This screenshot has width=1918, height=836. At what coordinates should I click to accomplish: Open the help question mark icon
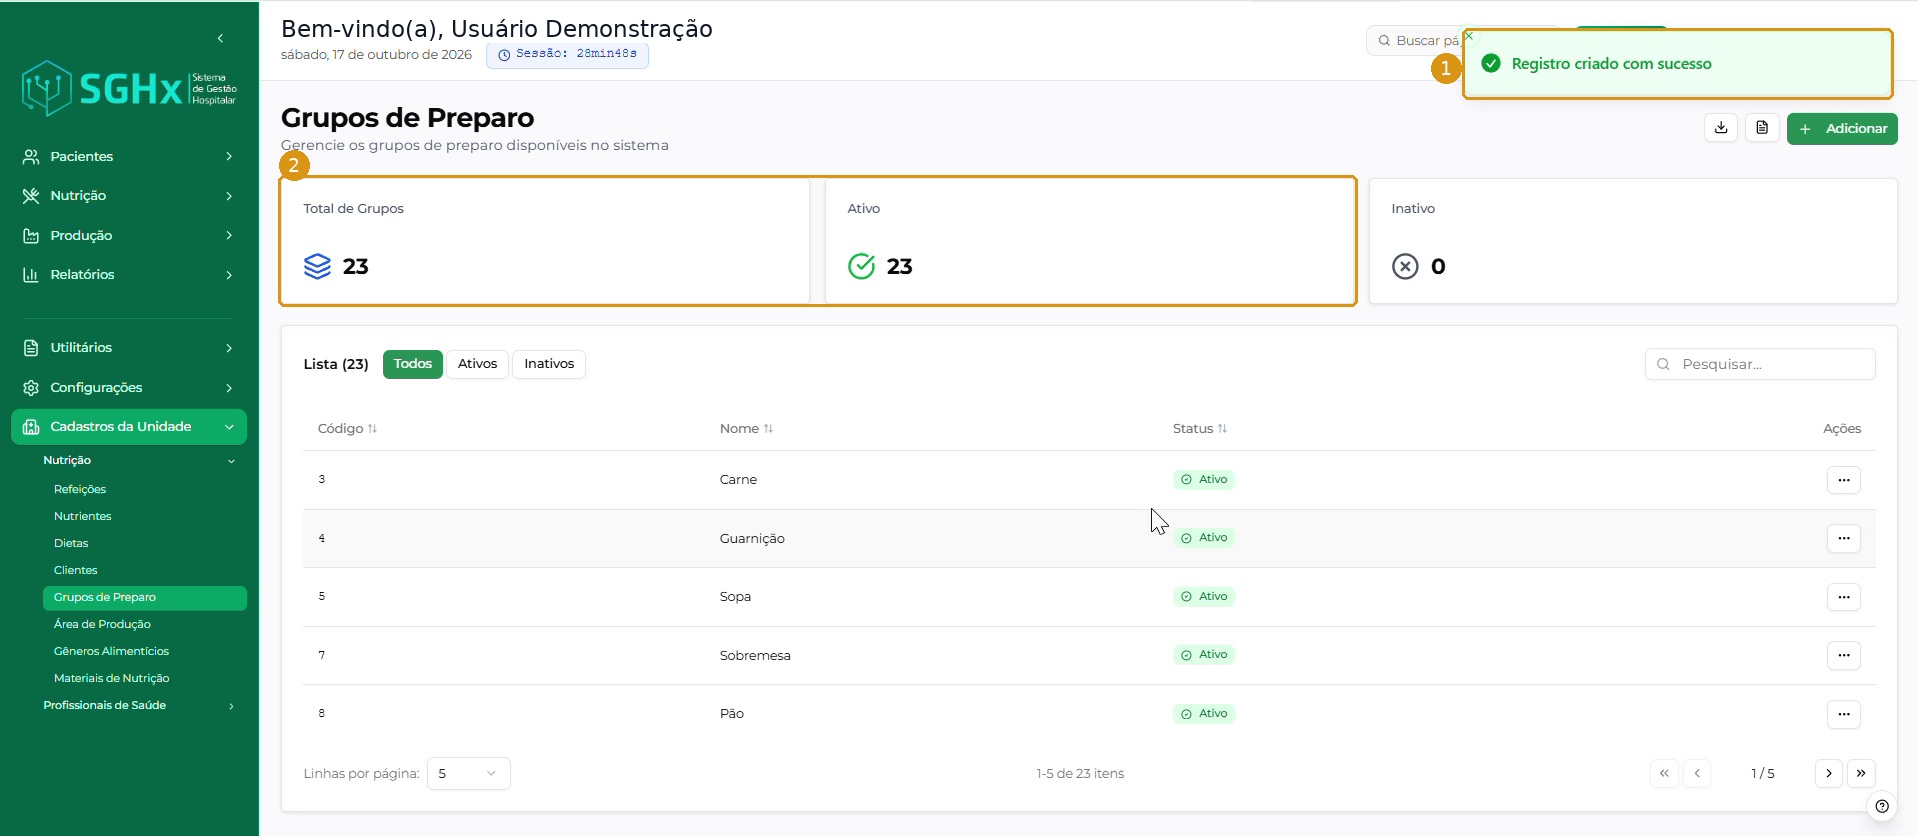click(1882, 806)
